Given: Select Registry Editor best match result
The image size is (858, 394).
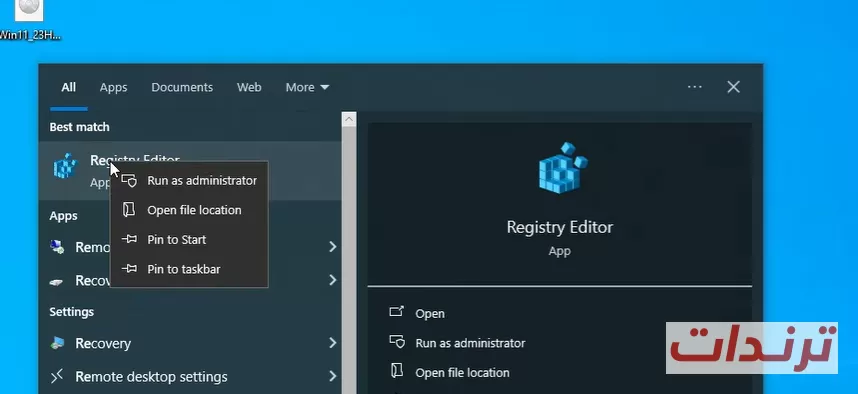Looking at the screenshot, I should click(190, 170).
